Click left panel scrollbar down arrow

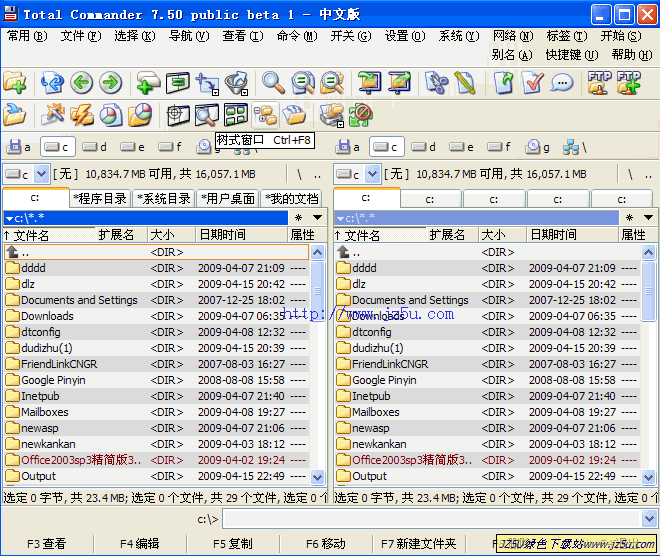tap(318, 477)
